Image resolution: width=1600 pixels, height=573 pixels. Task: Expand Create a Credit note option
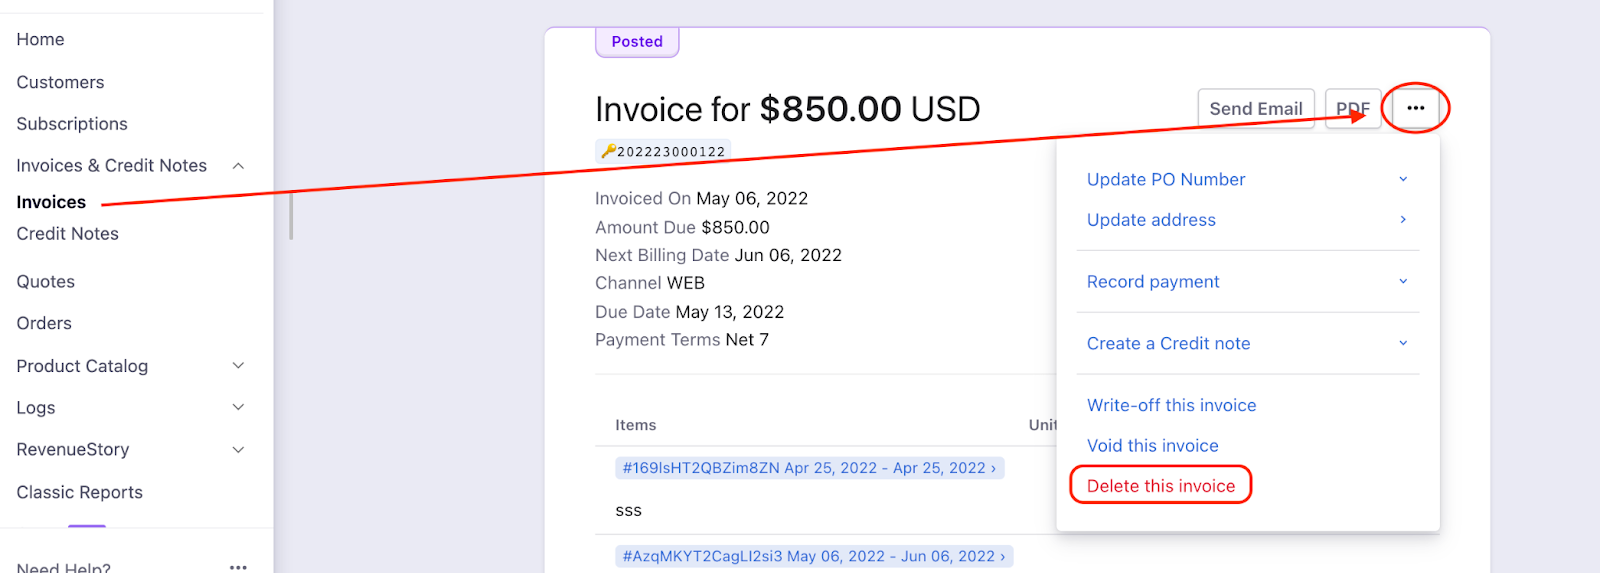[1403, 343]
